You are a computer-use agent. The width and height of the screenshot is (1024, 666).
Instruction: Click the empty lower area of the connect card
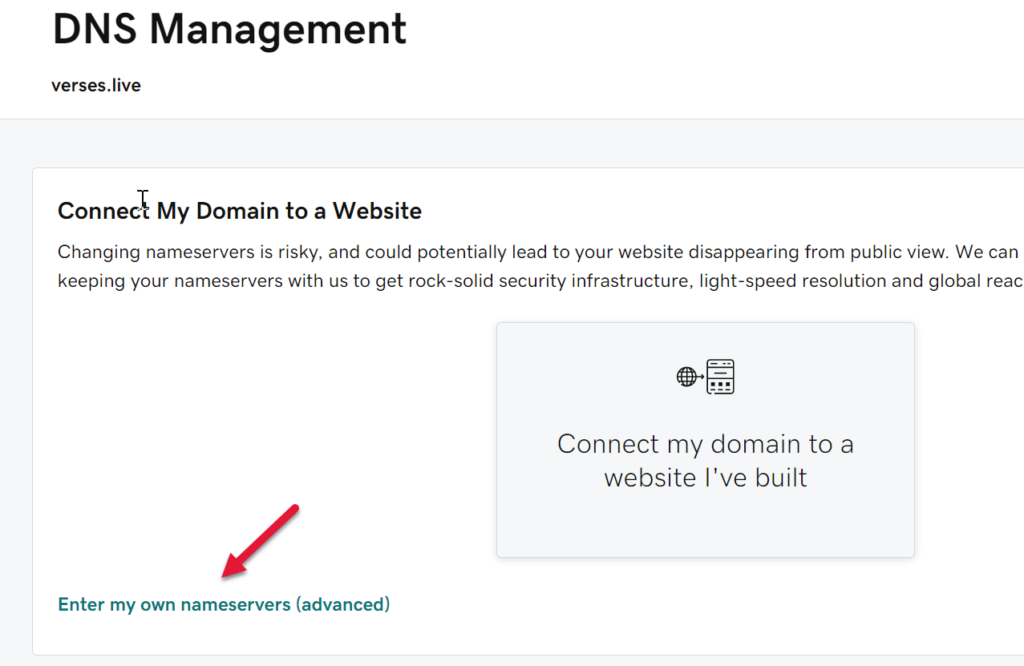705,525
